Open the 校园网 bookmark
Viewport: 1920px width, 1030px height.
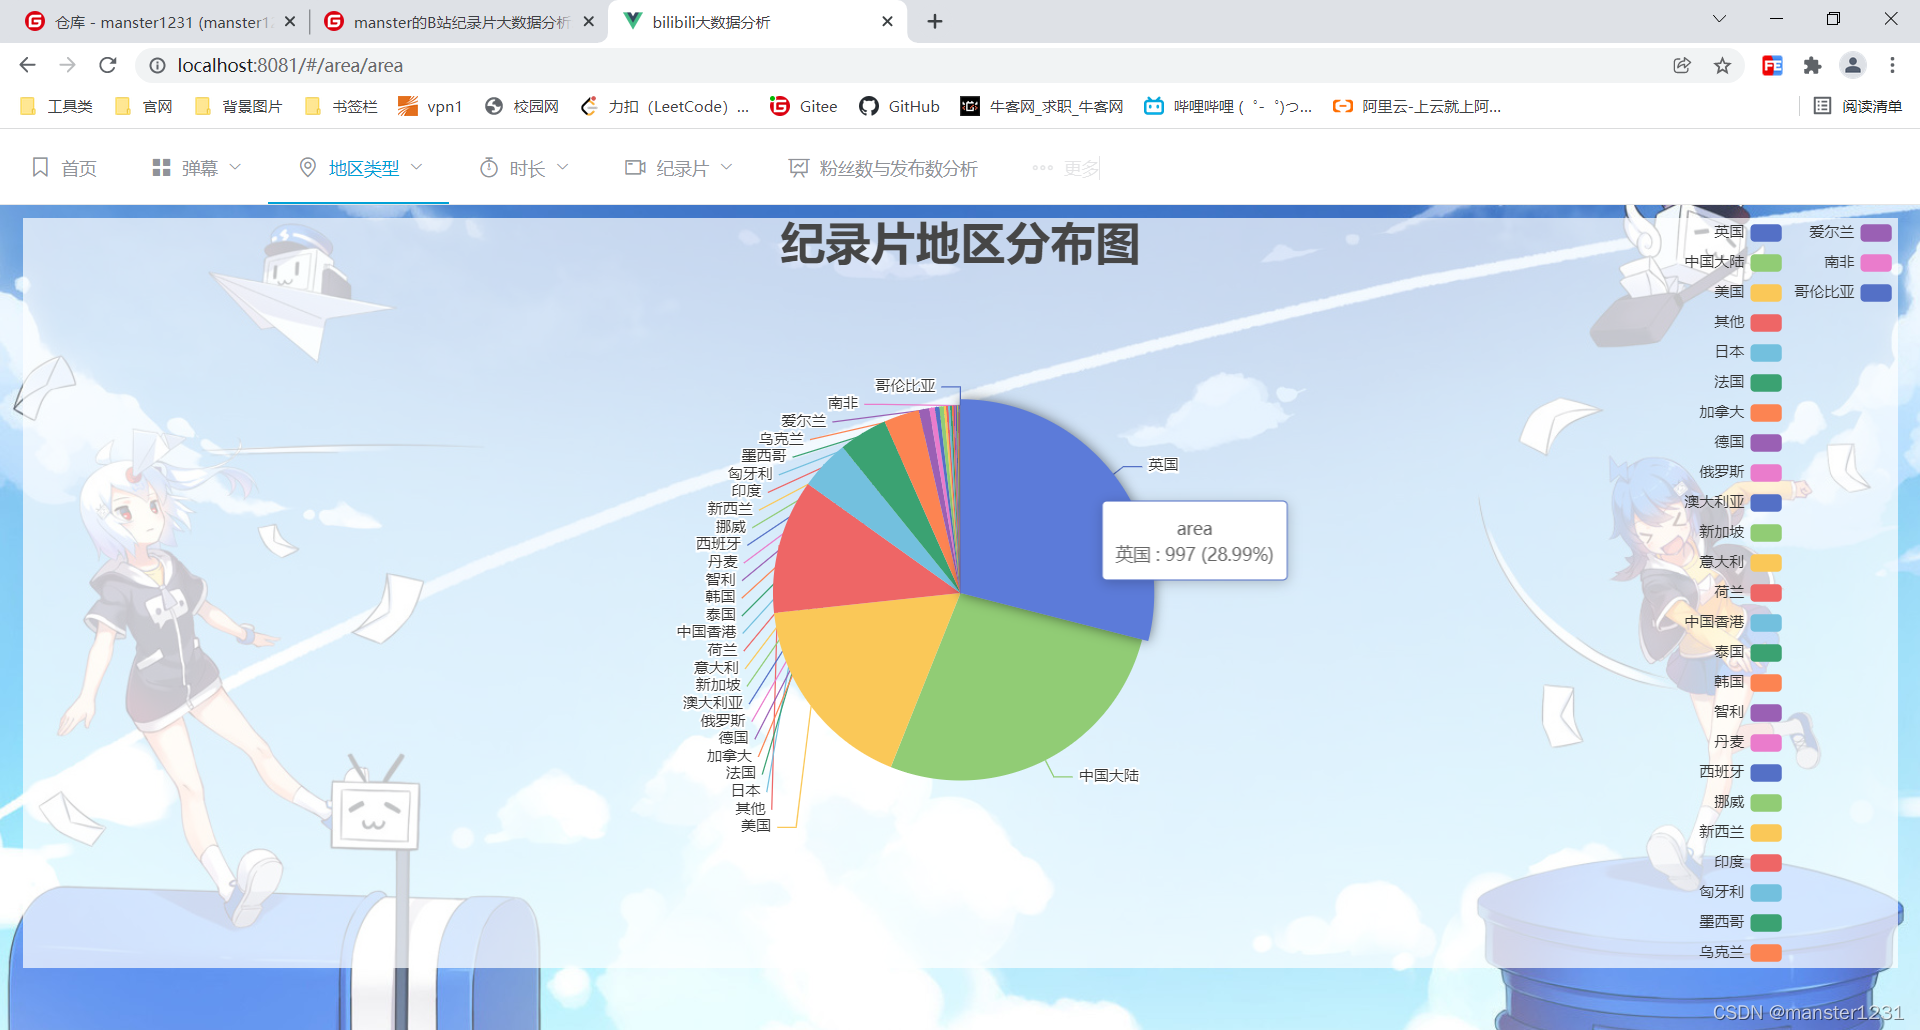tap(522, 106)
